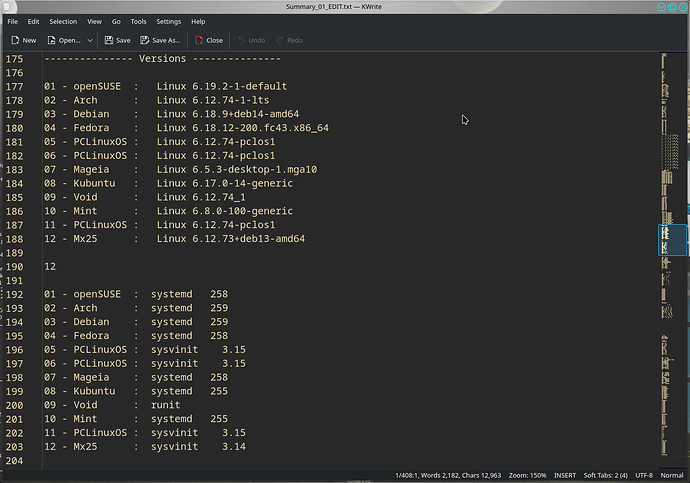
Task: Click line number 204 in the gutter
Action: pos(14,461)
